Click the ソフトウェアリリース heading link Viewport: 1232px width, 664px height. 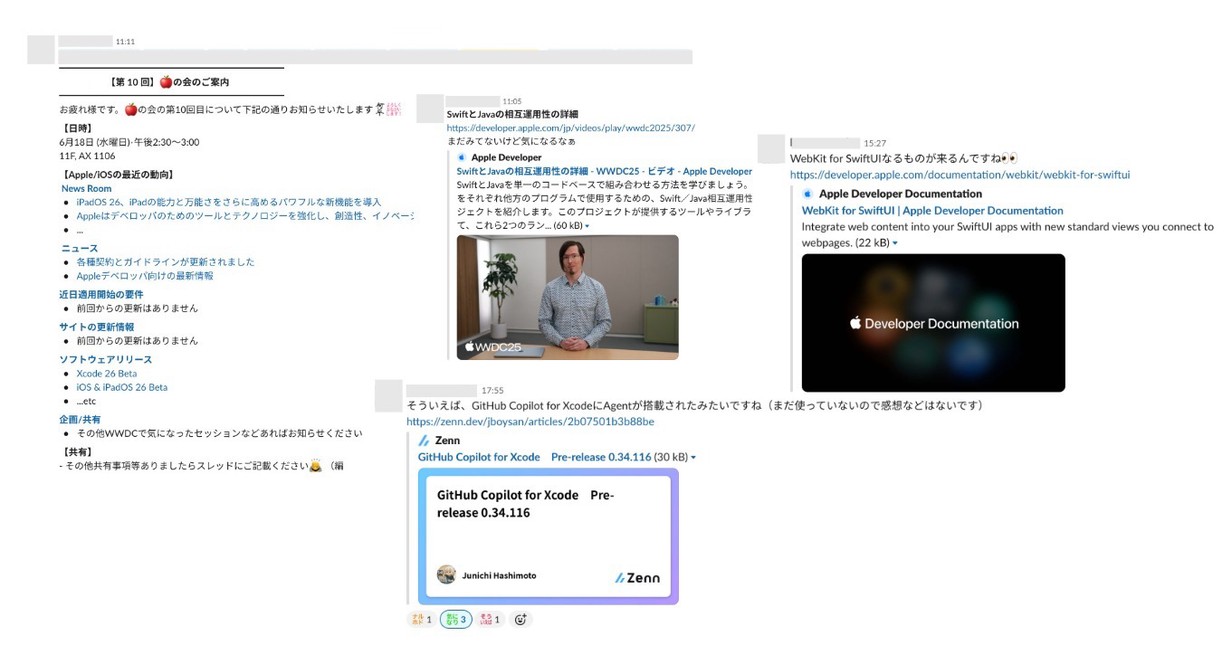coord(105,360)
